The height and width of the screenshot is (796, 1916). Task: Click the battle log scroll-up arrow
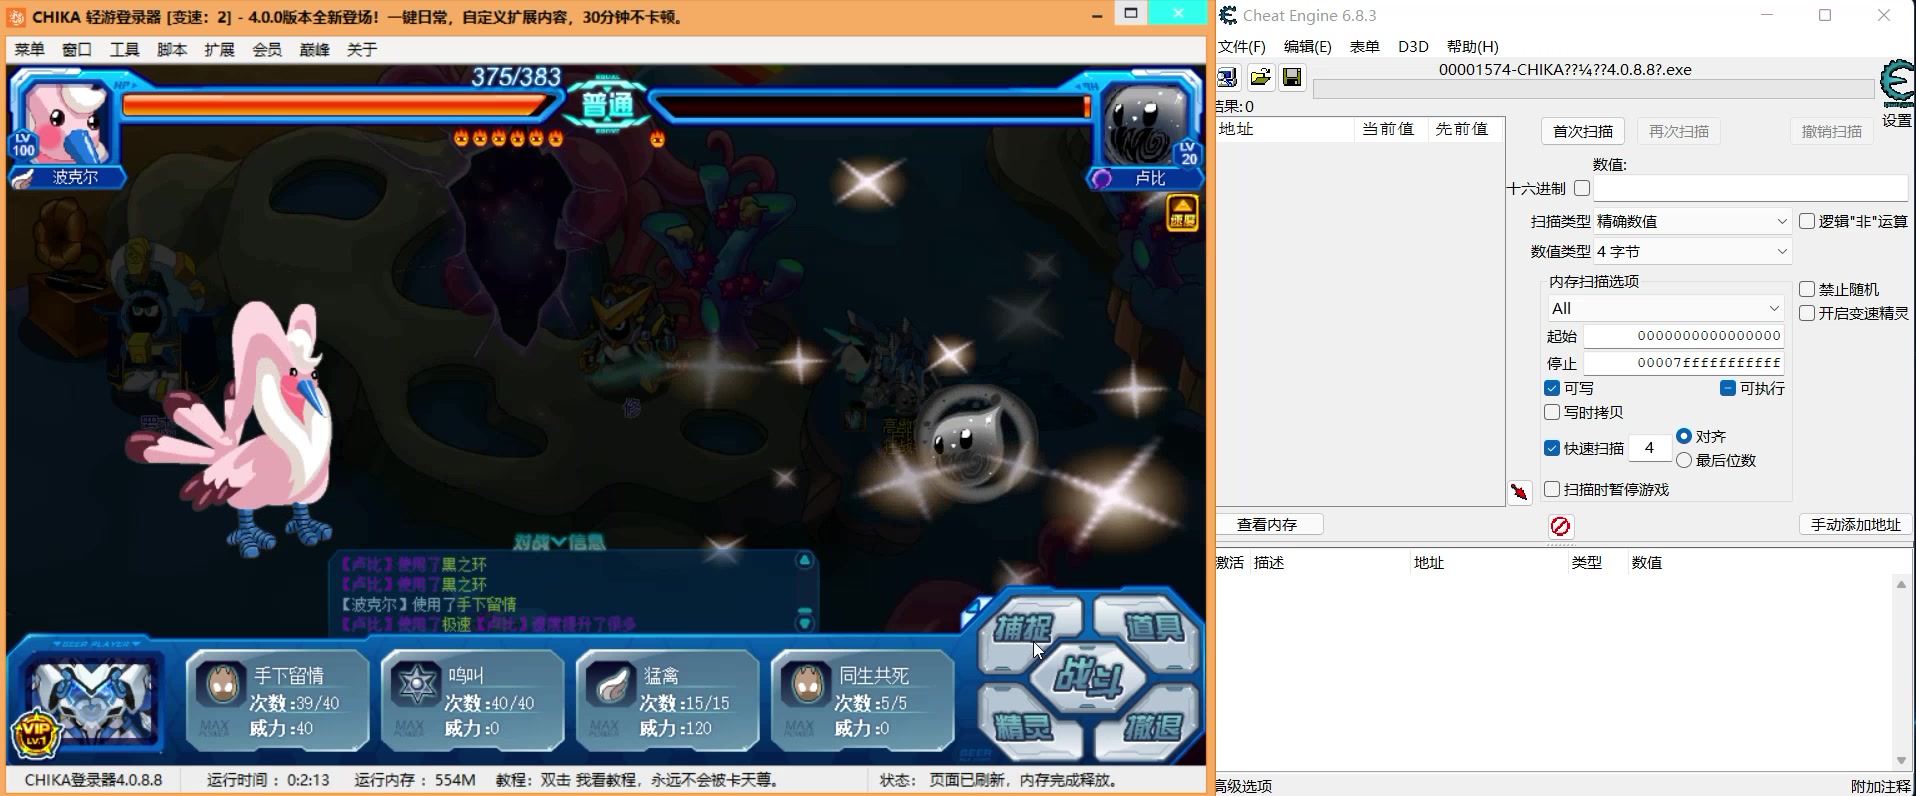click(x=804, y=561)
